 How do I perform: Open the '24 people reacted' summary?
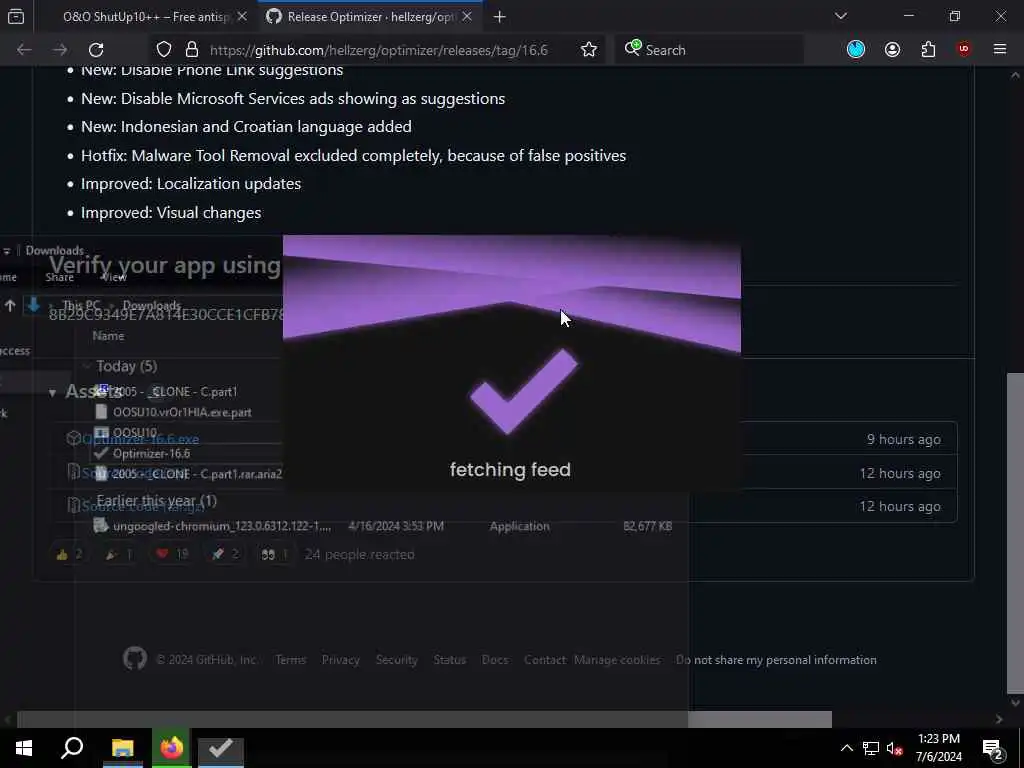pyautogui.click(x=359, y=554)
